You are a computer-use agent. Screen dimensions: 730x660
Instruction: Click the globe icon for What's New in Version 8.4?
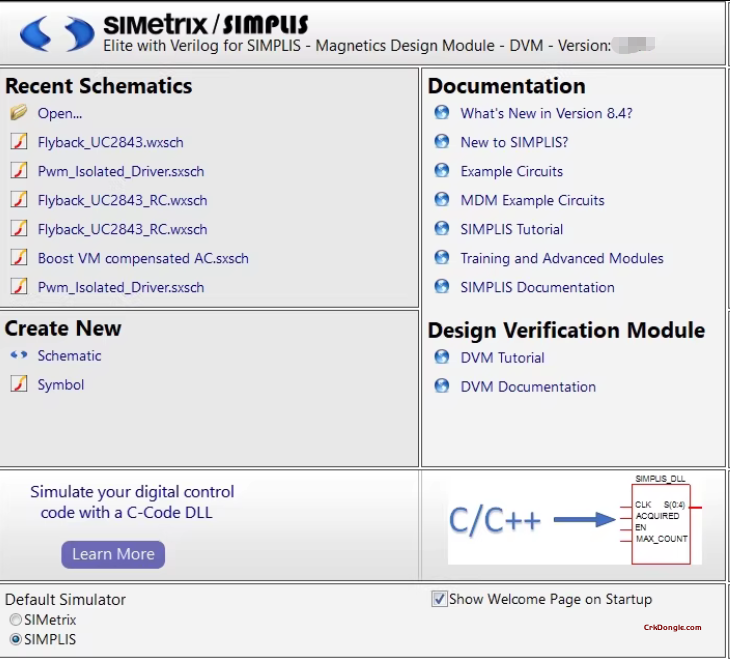(442, 113)
